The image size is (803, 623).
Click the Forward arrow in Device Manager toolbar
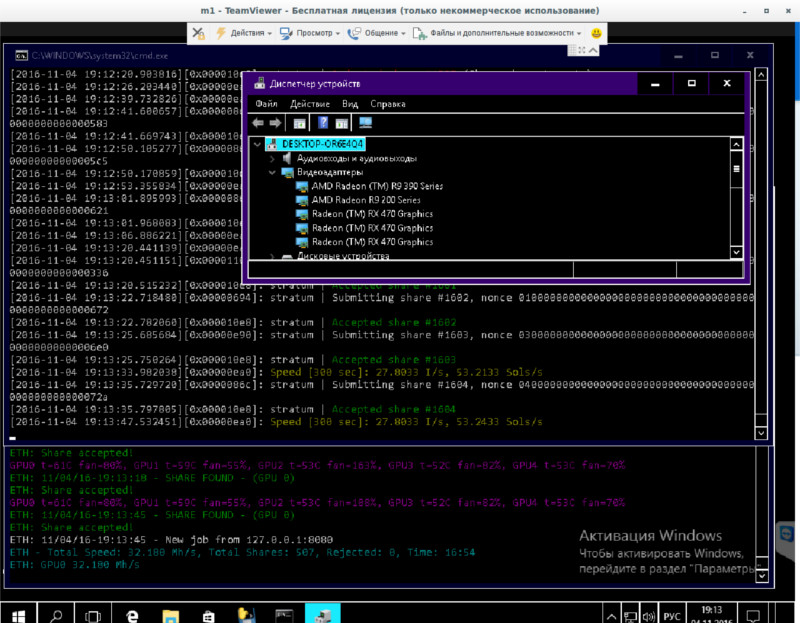tap(275, 123)
